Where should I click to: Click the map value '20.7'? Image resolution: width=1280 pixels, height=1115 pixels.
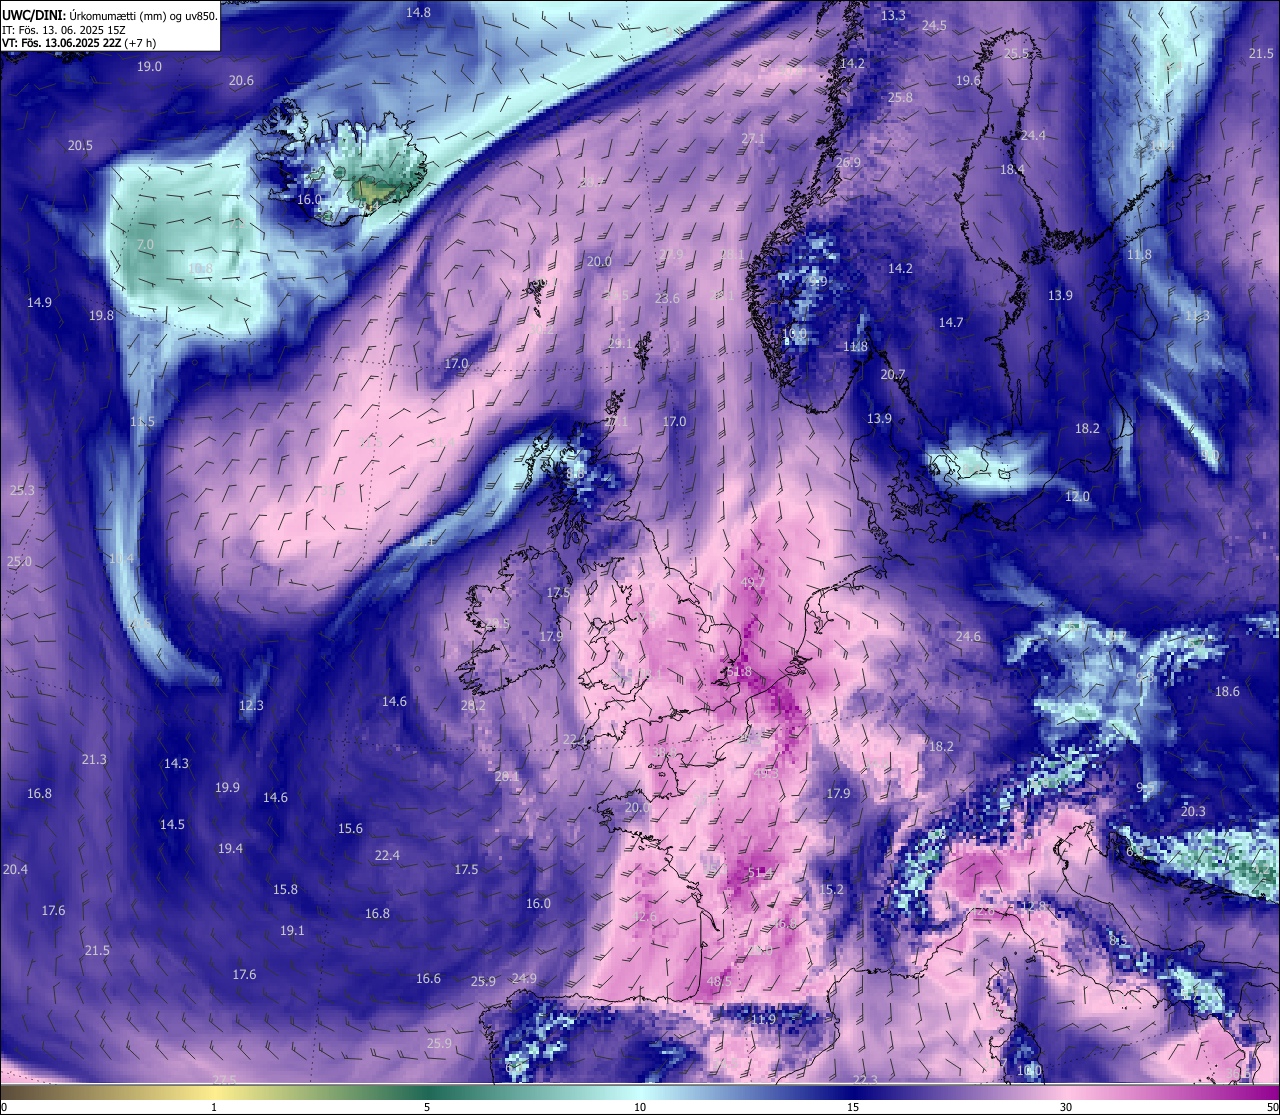click(892, 374)
